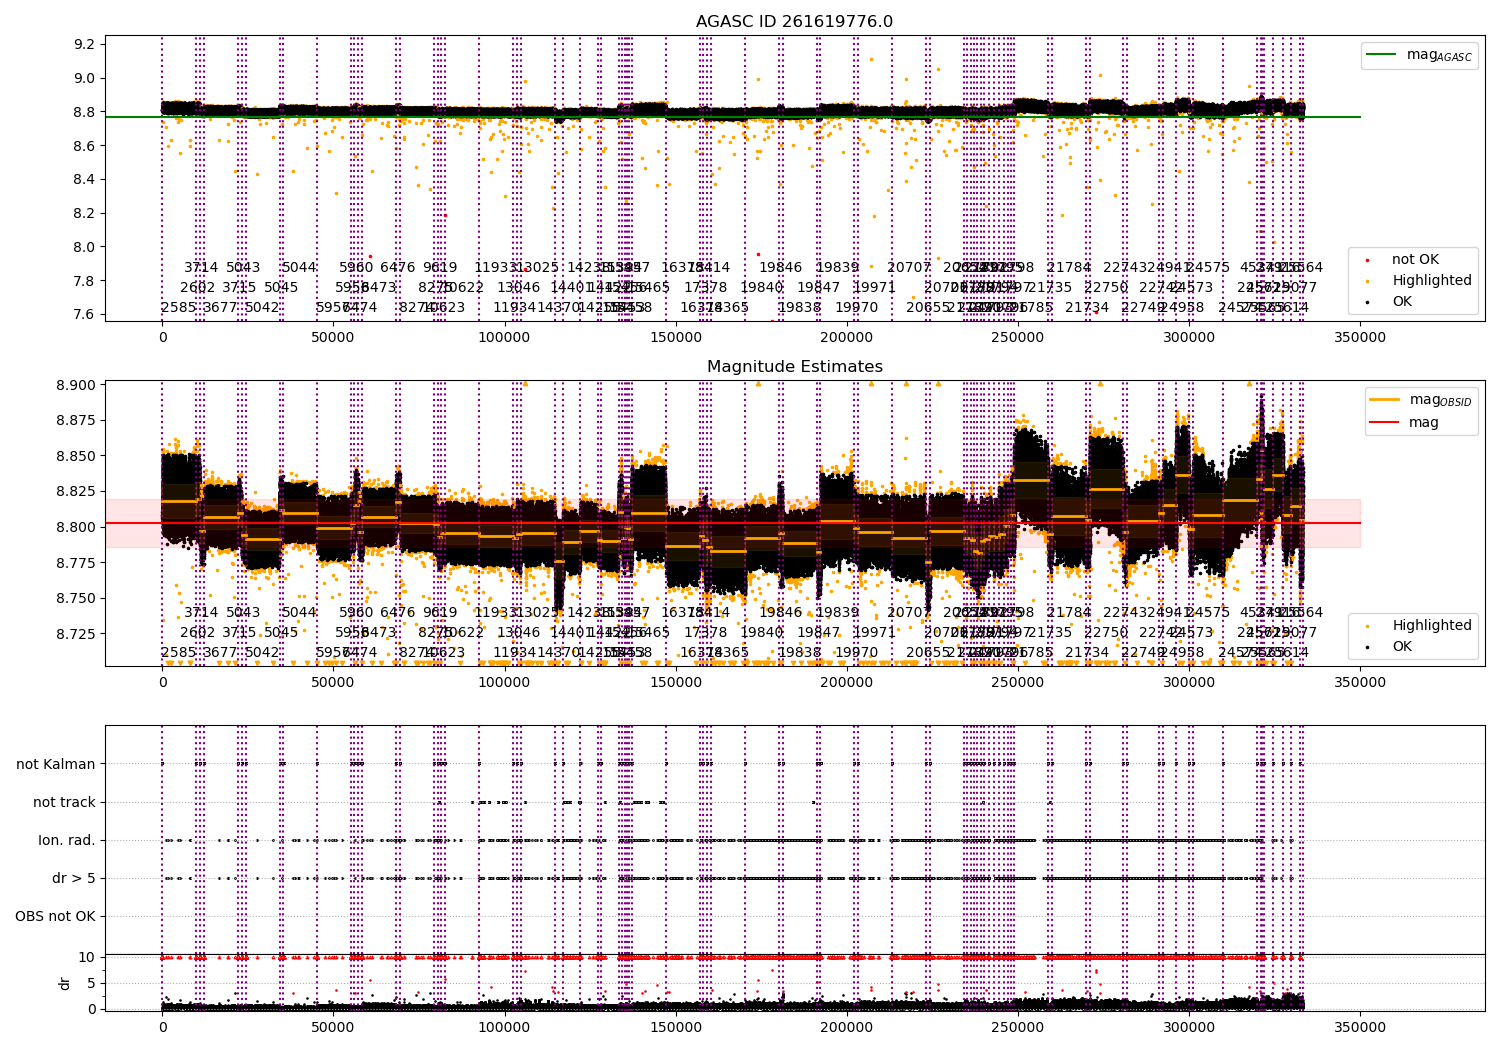The height and width of the screenshot is (1050, 1500).
Task: Click the 100000 x-tick of bottom plot
Action: 504,1027
